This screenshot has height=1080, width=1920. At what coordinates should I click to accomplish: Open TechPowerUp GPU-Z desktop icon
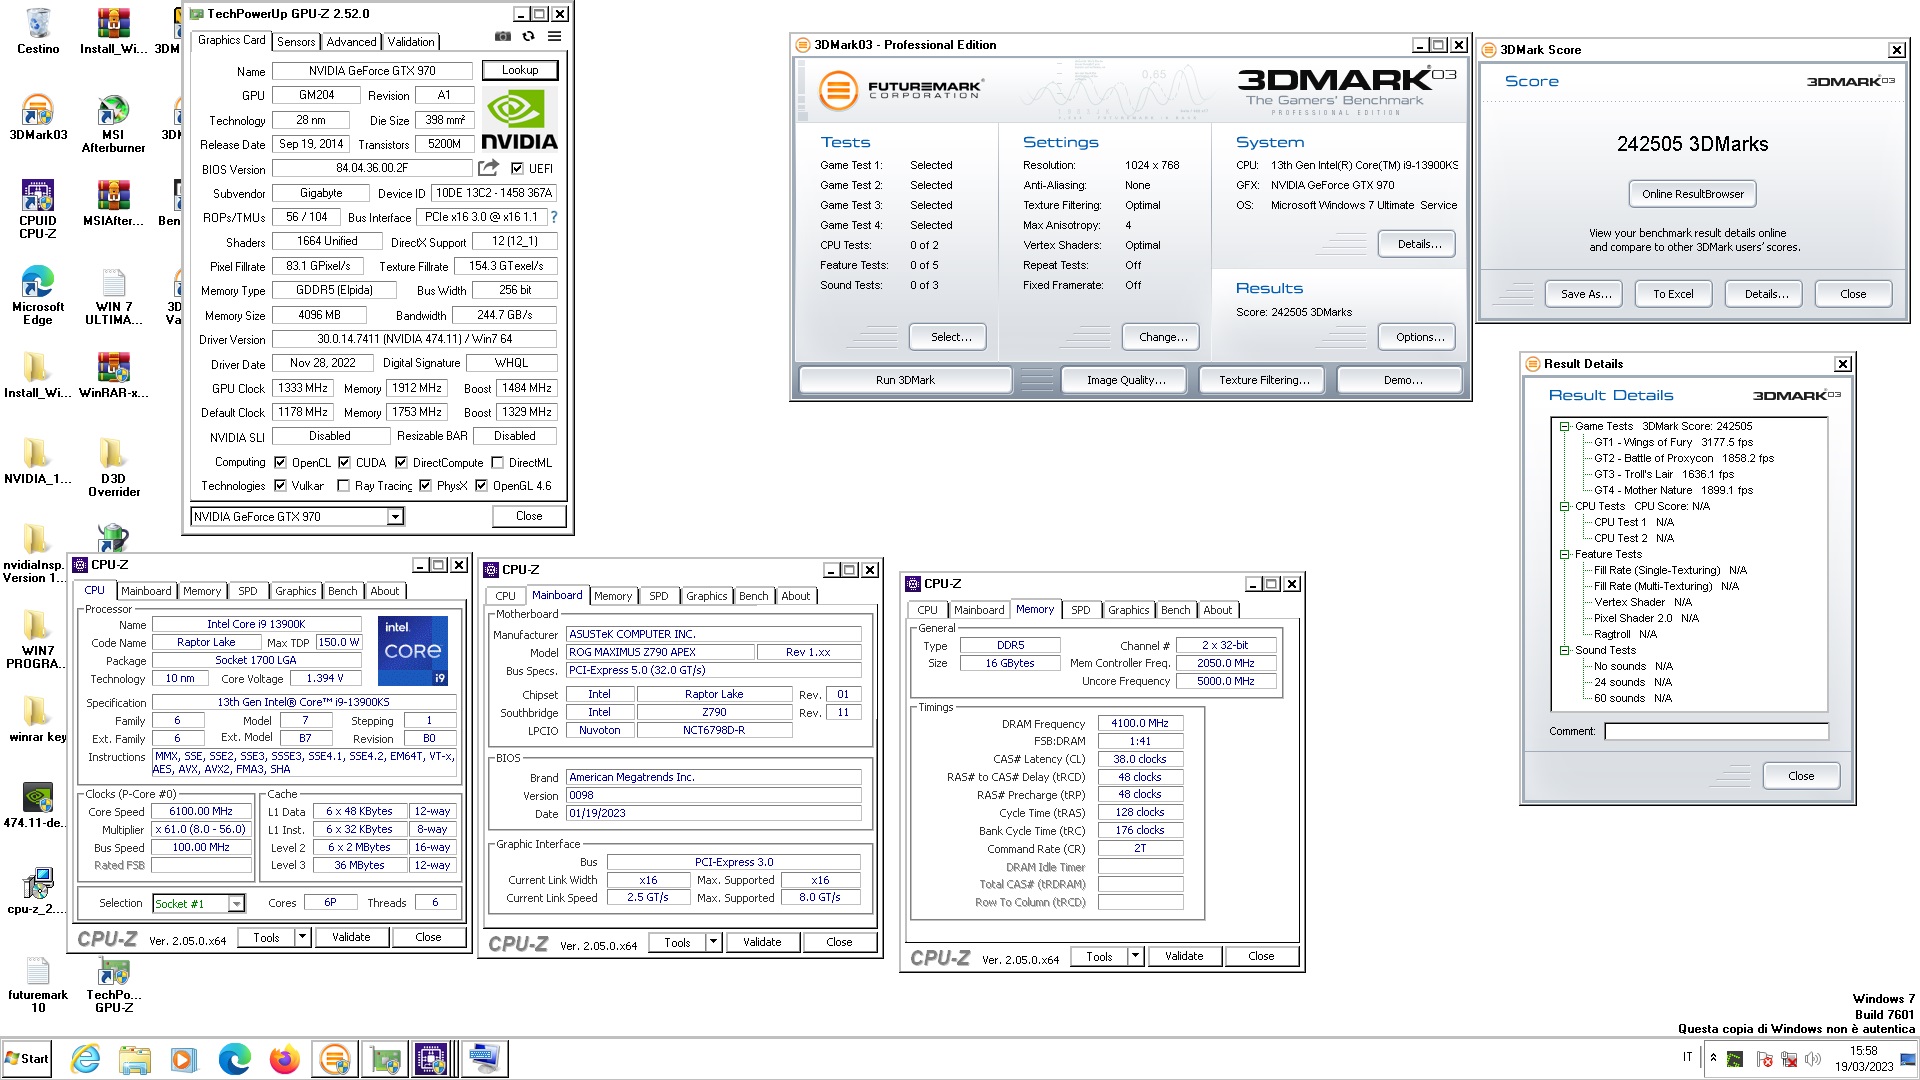click(113, 985)
